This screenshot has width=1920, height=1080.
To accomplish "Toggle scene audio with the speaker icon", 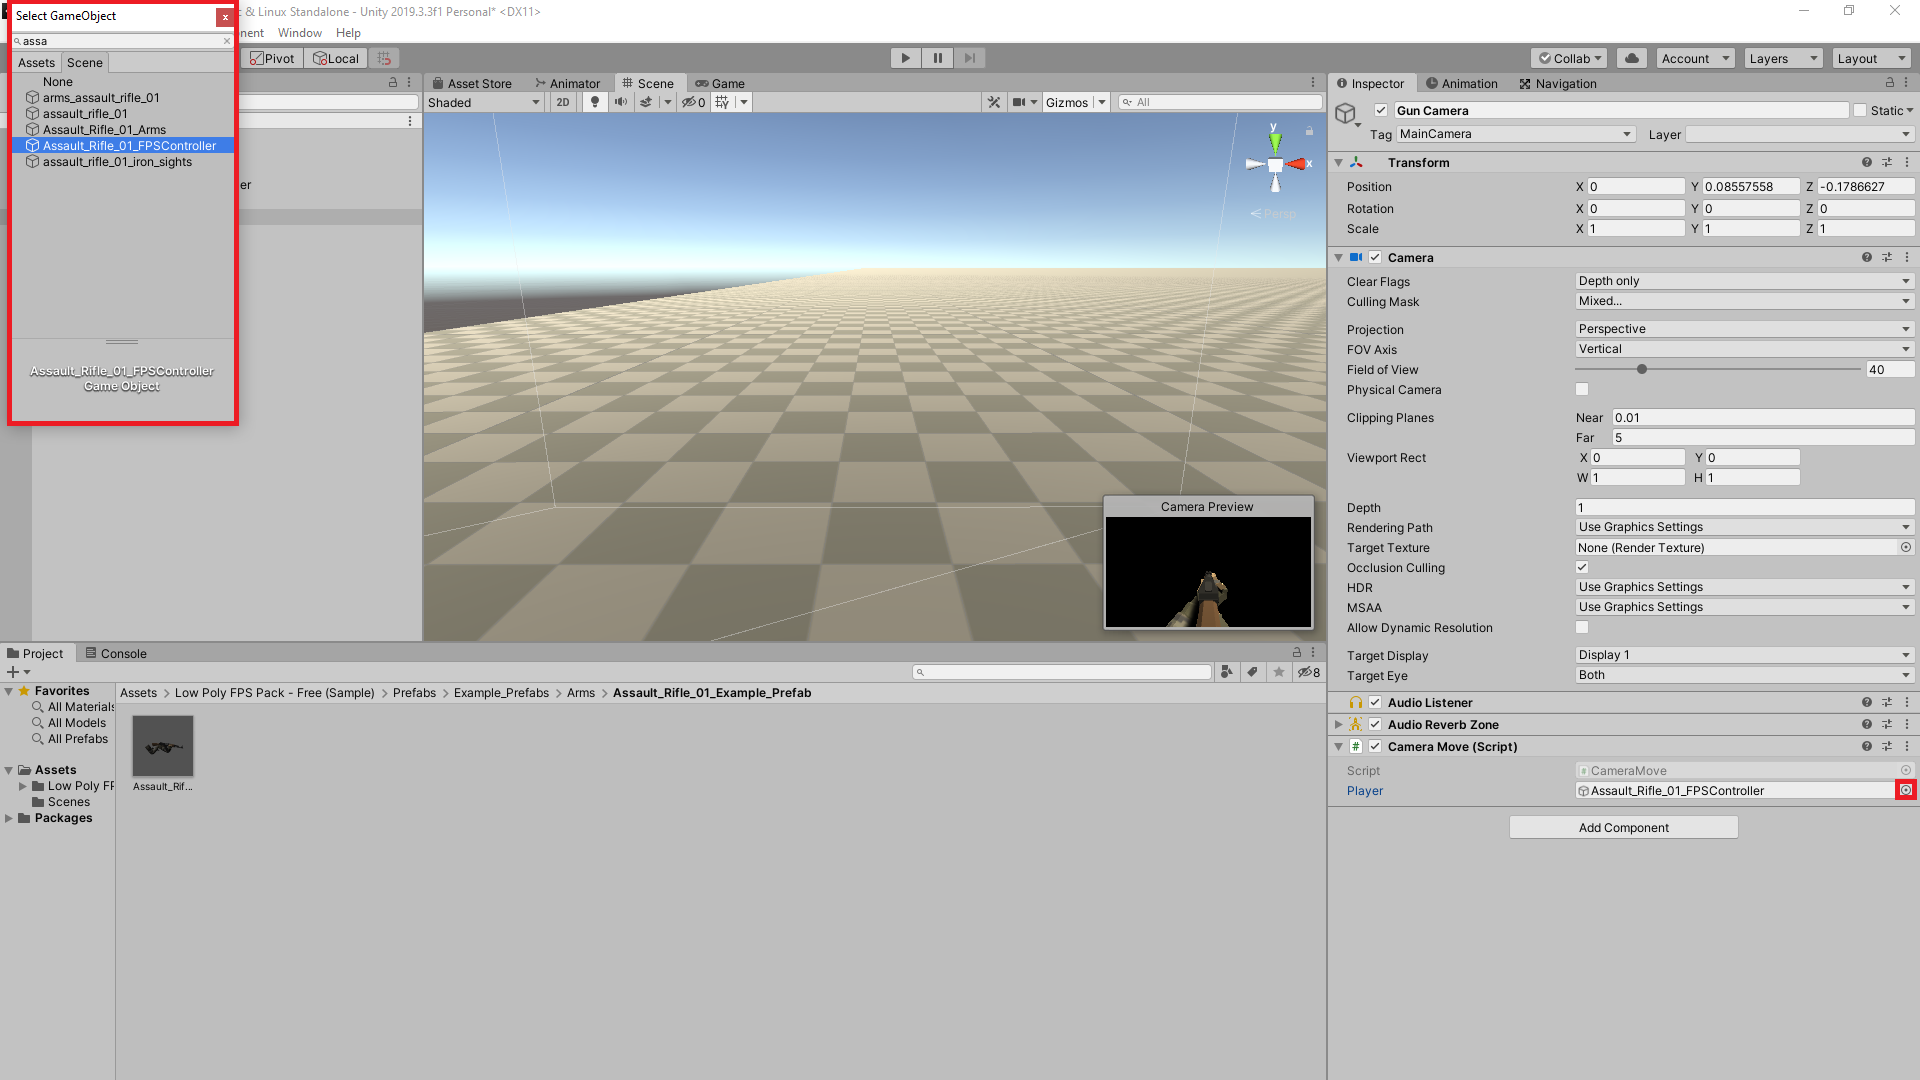I will [x=620, y=101].
